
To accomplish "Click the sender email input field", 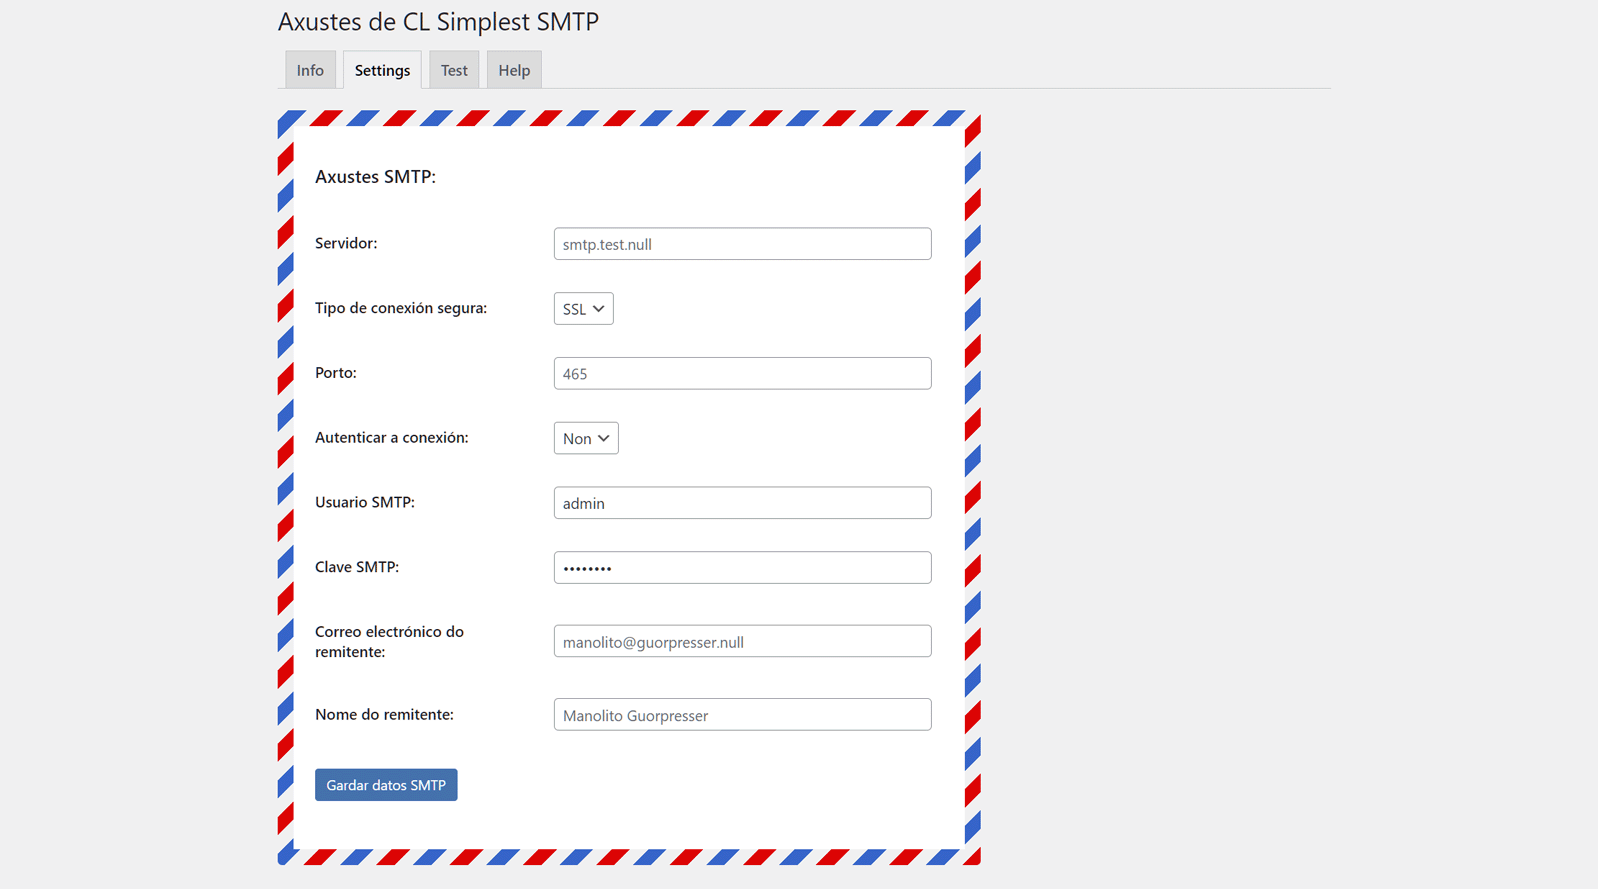I will click(x=742, y=642).
